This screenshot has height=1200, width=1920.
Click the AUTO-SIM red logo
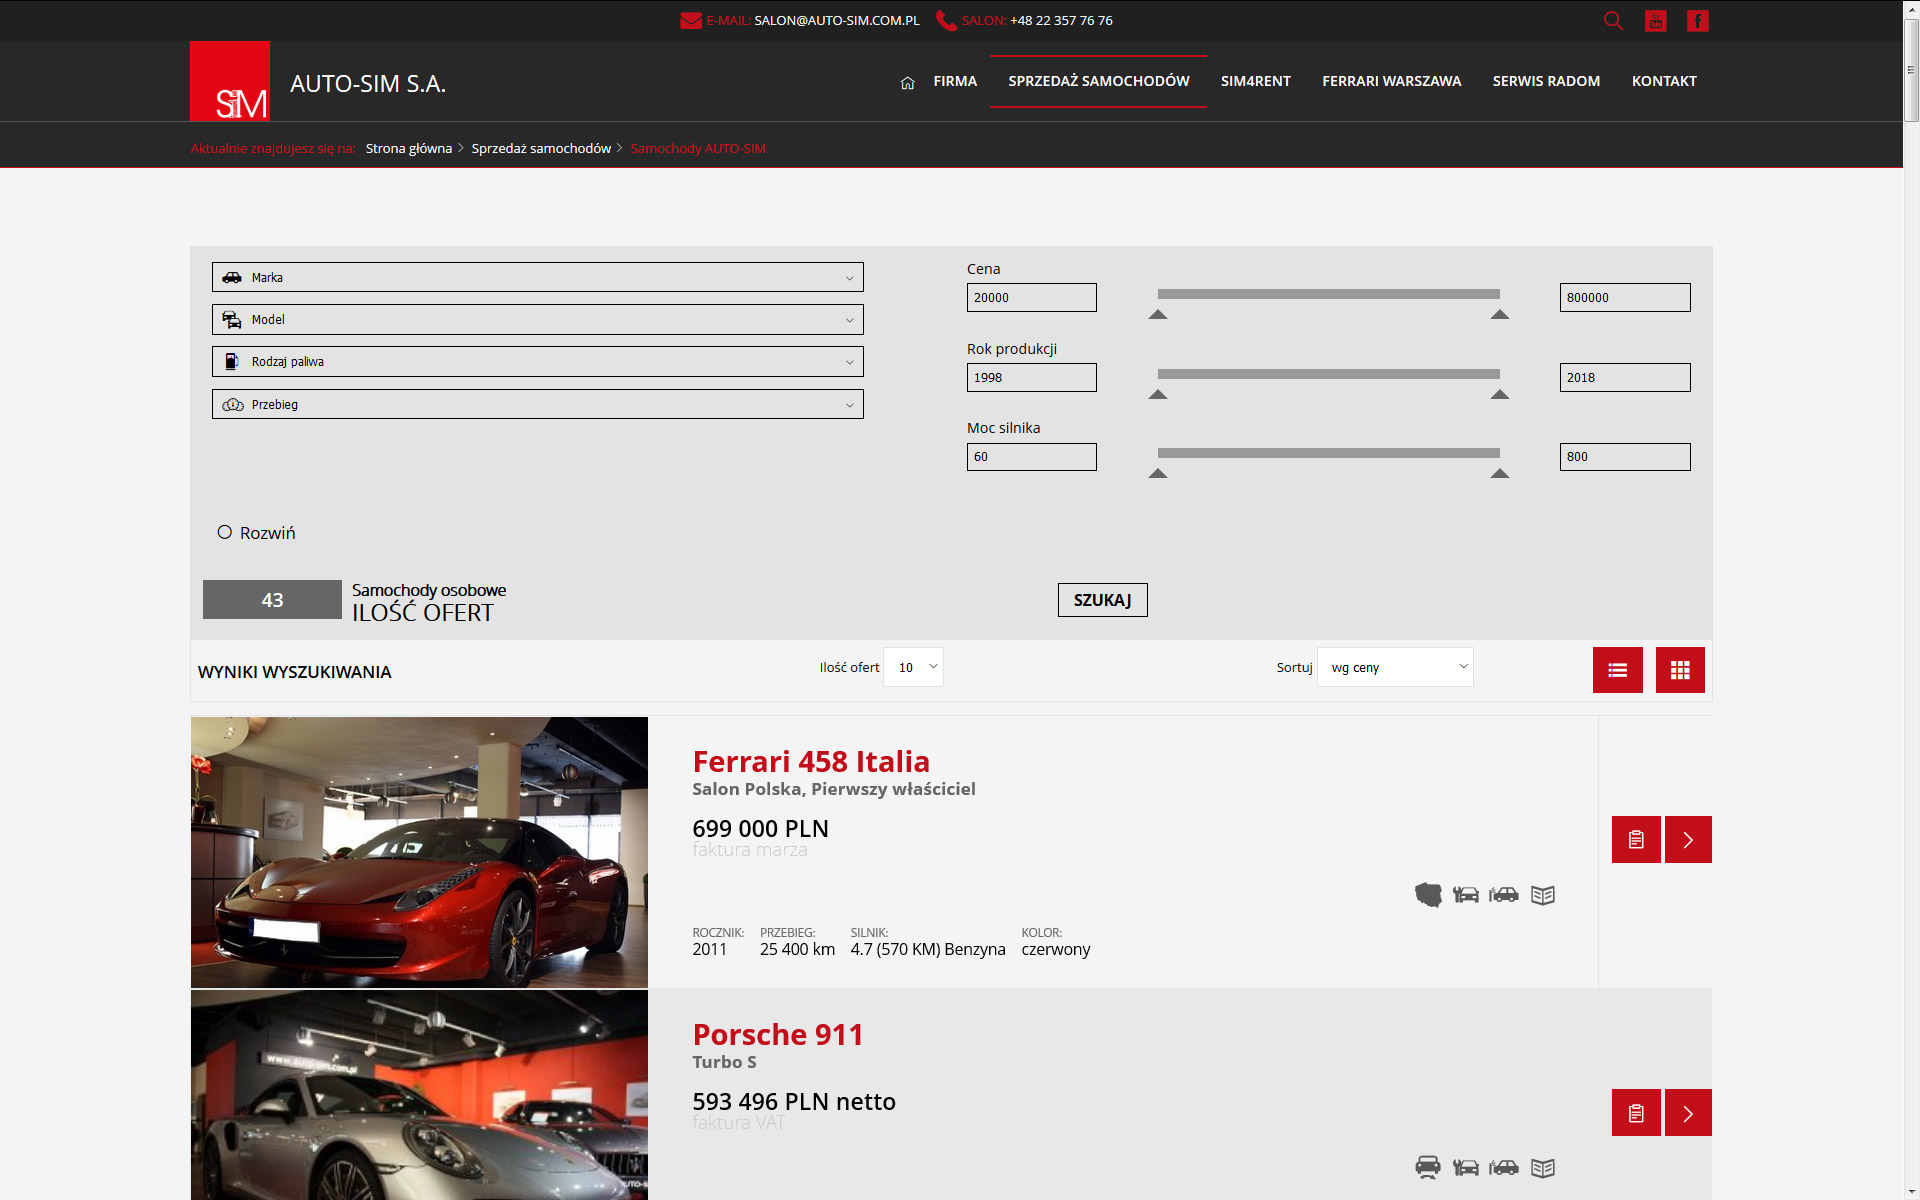coord(230,81)
